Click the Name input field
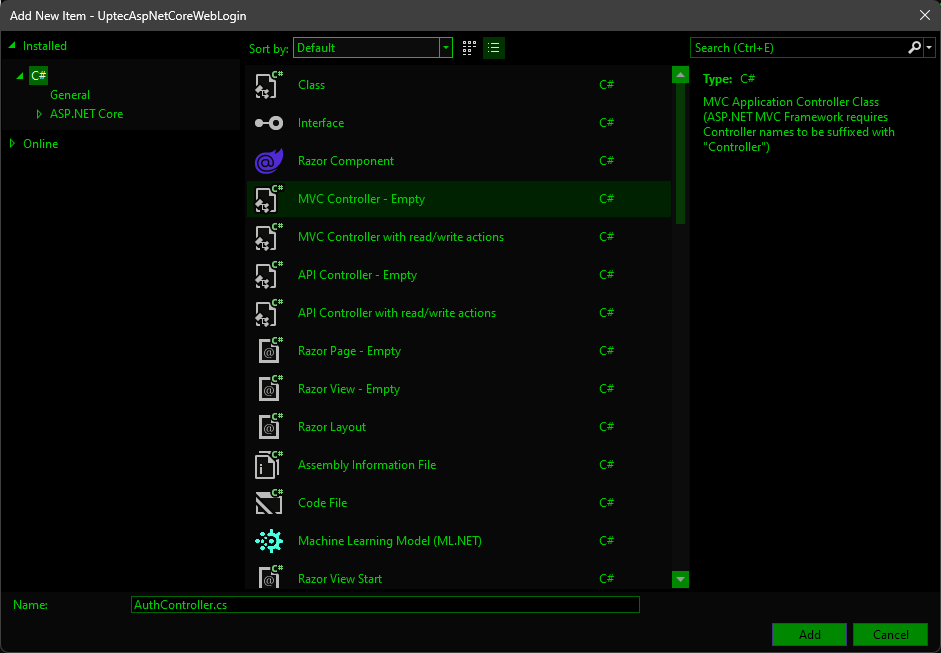This screenshot has height=653, width=941. tap(385, 605)
